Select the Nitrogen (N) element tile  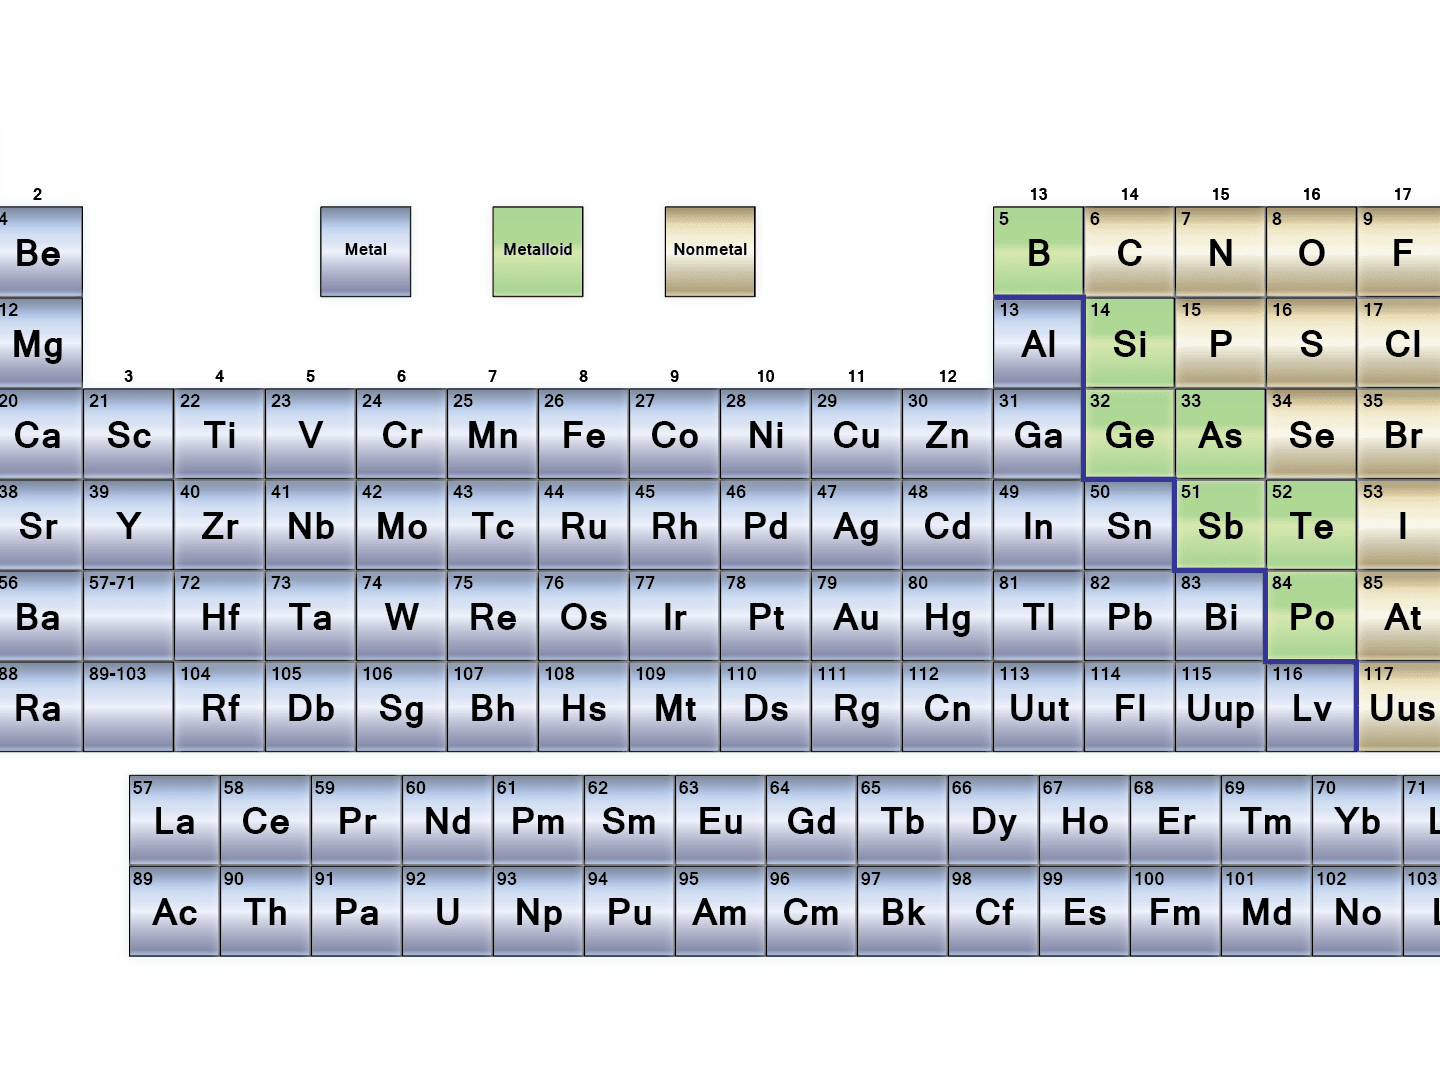coord(1220,252)
